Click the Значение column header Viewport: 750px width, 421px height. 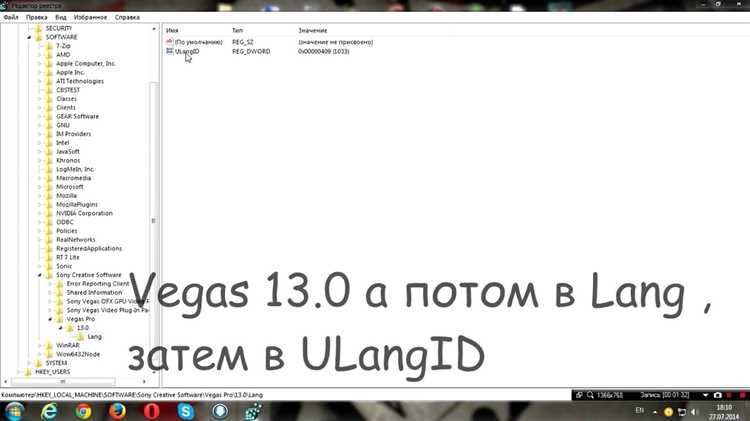[313, 31]
